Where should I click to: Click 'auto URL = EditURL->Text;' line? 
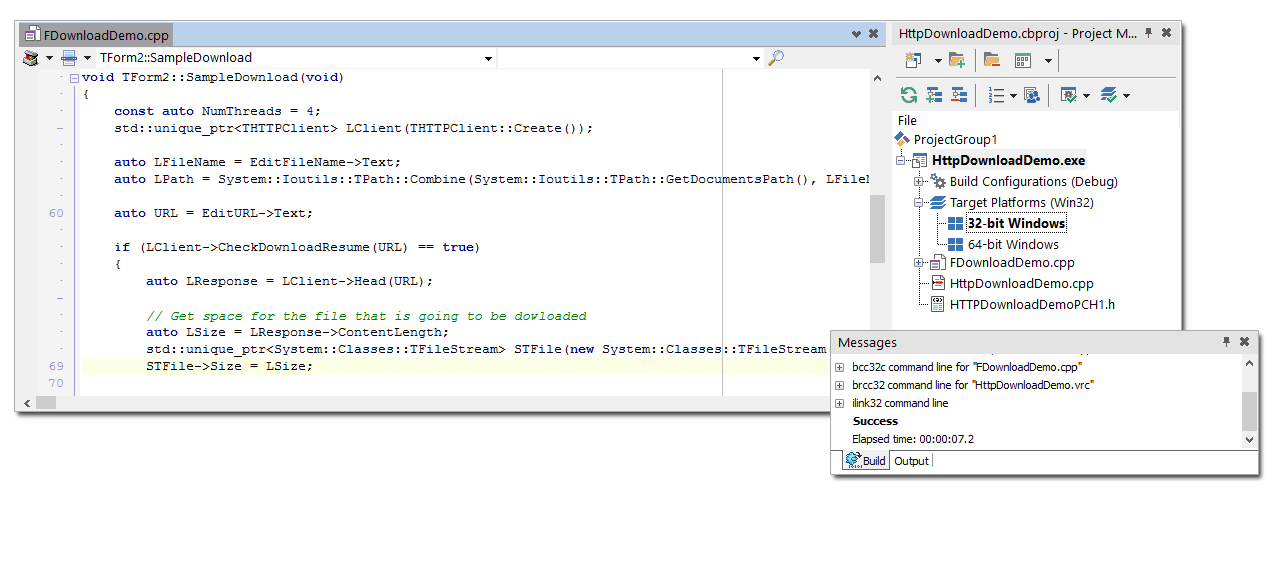click(x=213, y=213)
